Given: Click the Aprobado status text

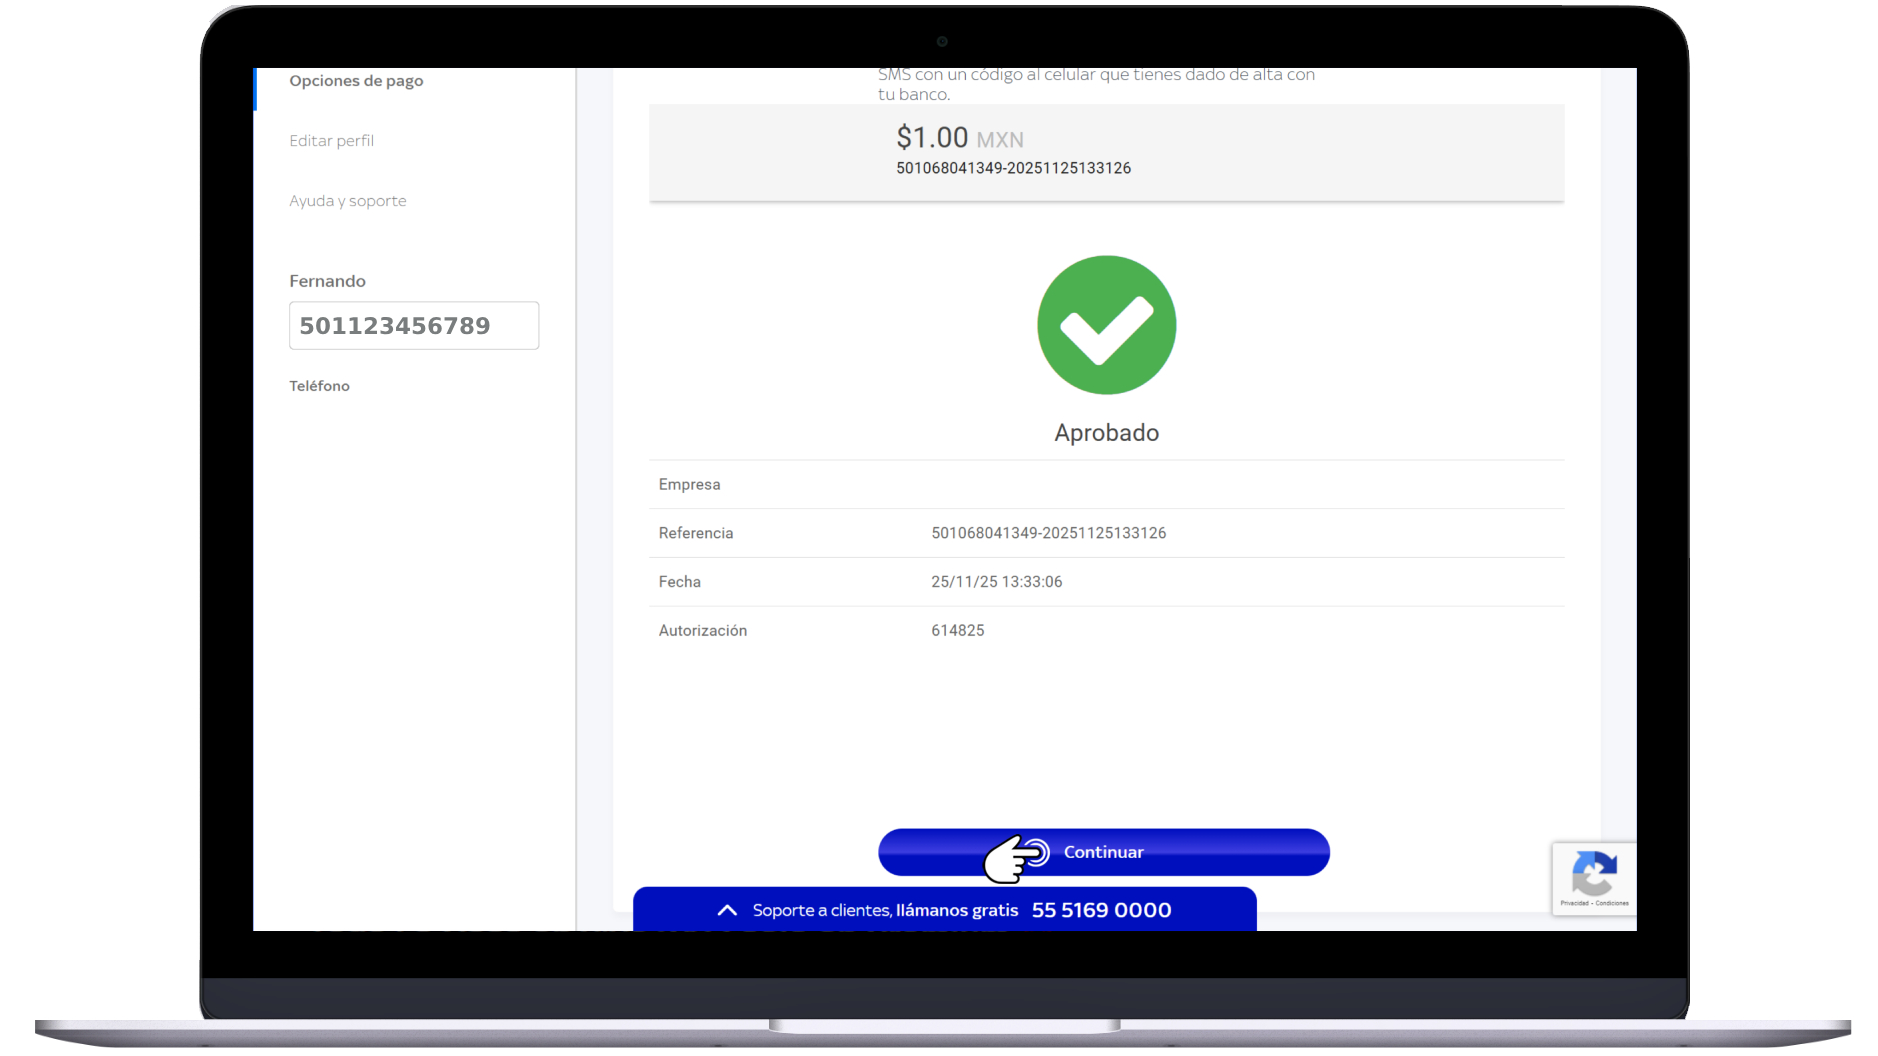Looking at the screenshot, I should [1106, 433].
